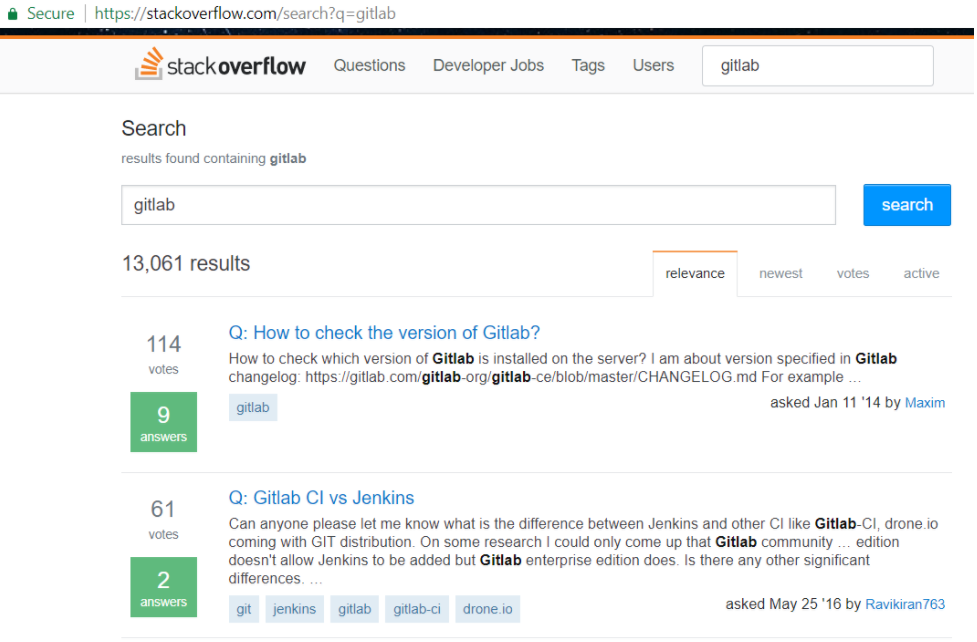The image size is (977, 642).
Task: Click into the gitlab search input field
Action: 478,205
